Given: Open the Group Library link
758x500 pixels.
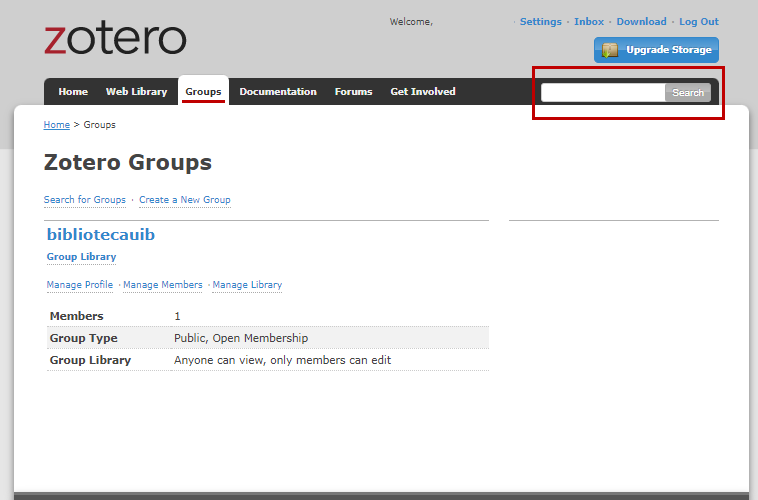Looking at the screenshot, I should tap(81, 257).
